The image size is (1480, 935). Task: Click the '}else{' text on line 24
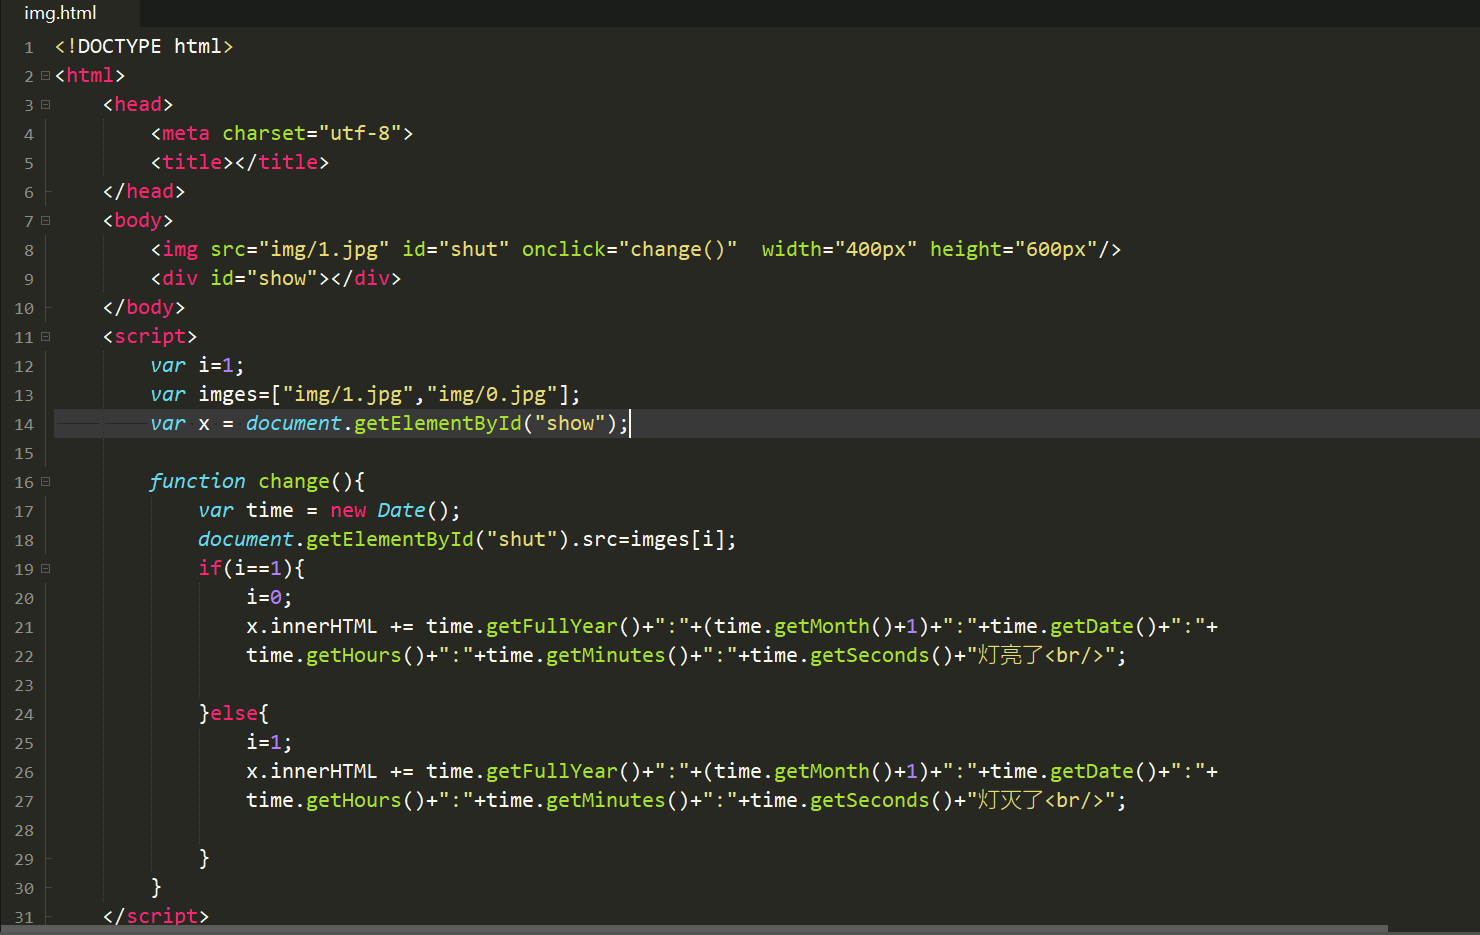coord(234,713)
